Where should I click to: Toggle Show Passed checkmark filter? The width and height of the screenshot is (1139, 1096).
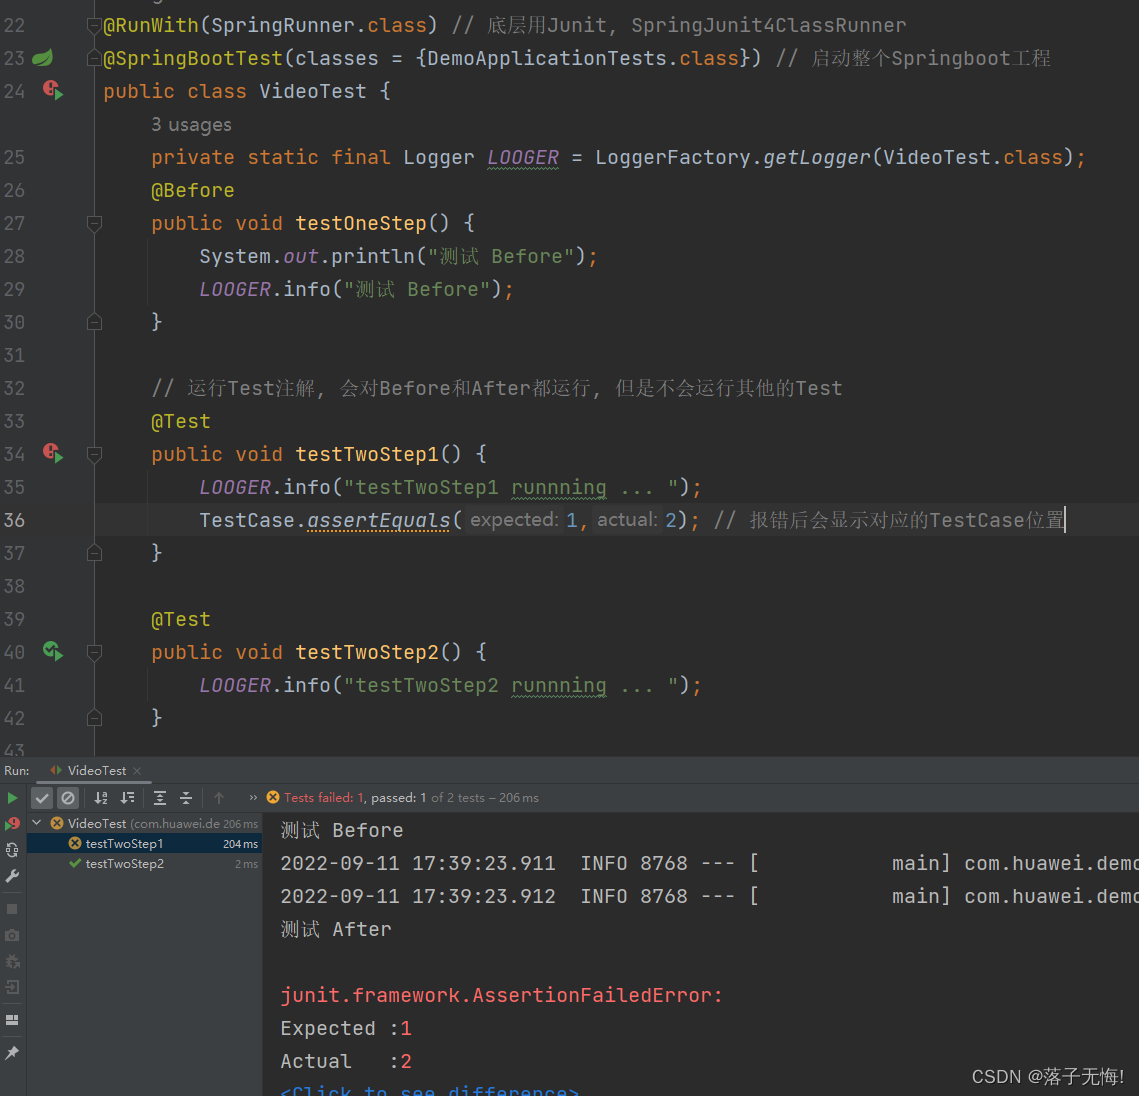[42, 797]
